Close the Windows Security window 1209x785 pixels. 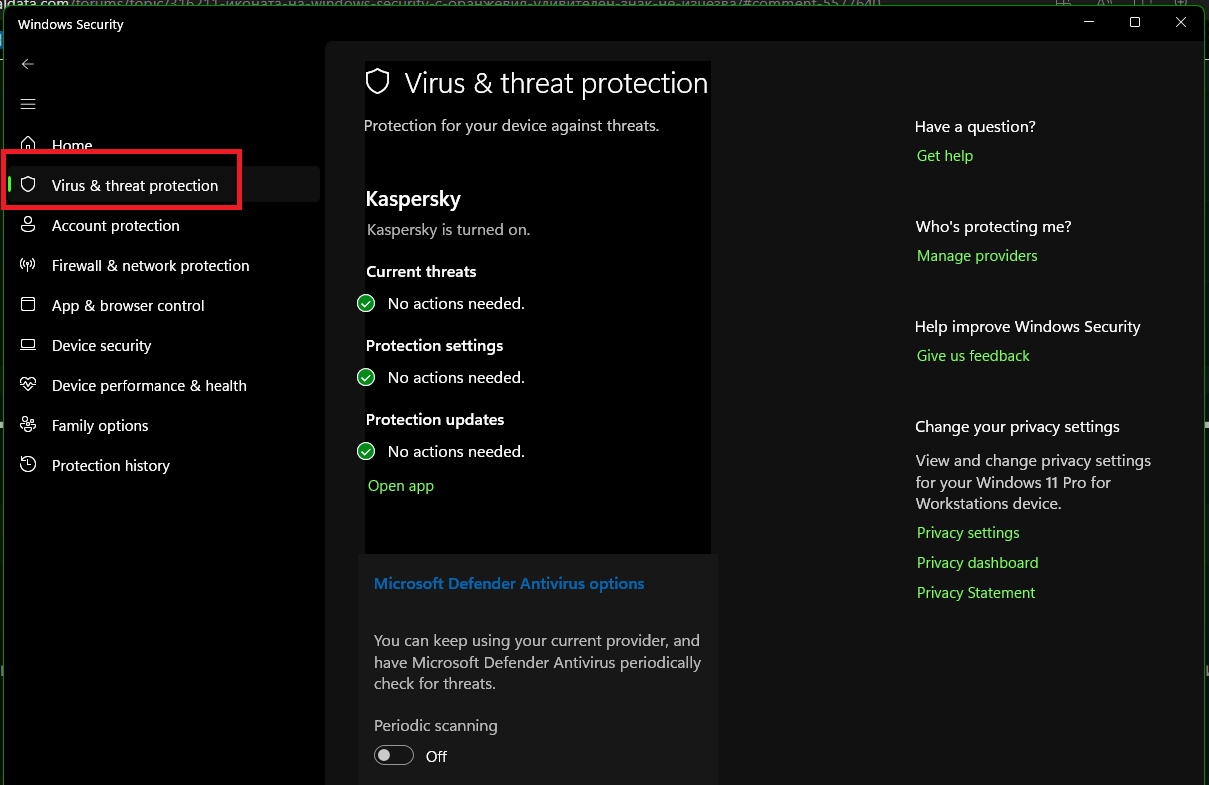point(1181,22)
